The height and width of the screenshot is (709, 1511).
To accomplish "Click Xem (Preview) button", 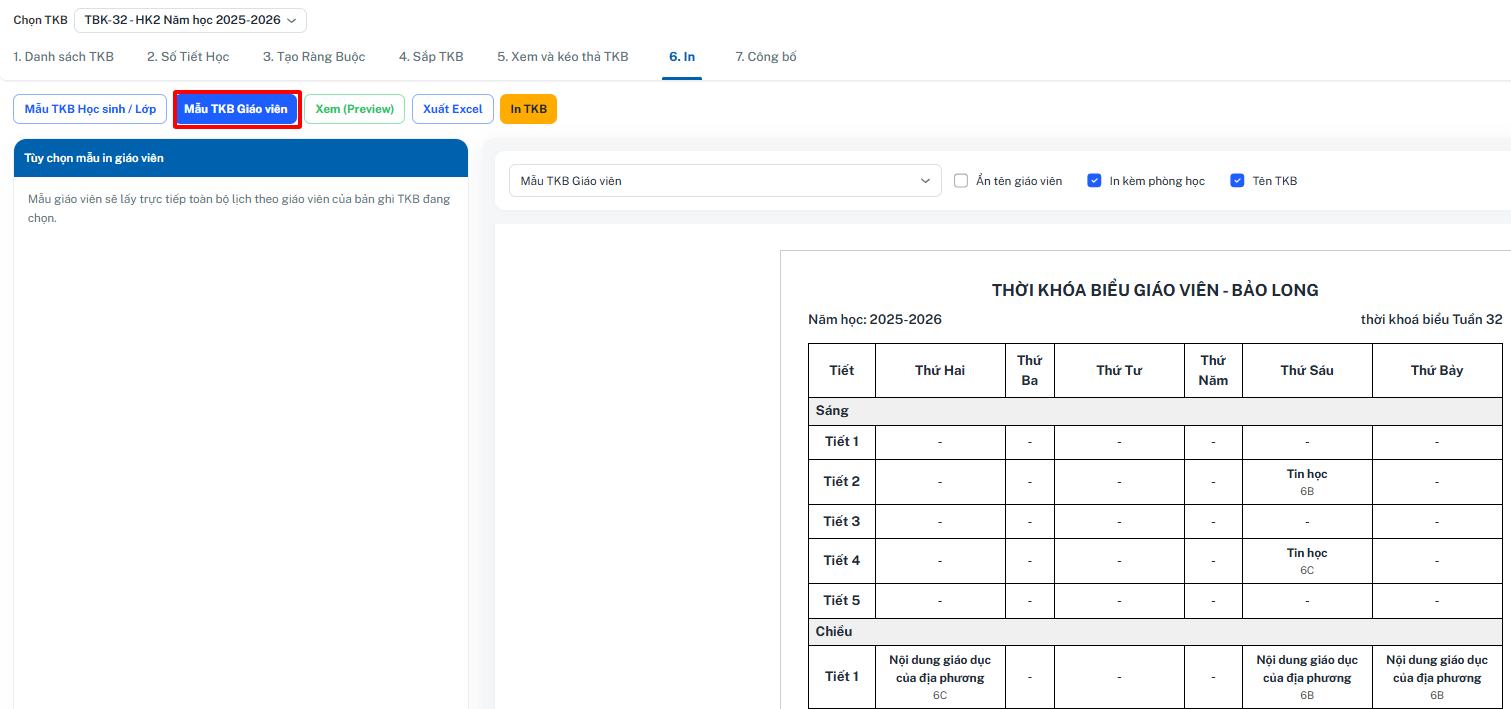I will 355,109.
